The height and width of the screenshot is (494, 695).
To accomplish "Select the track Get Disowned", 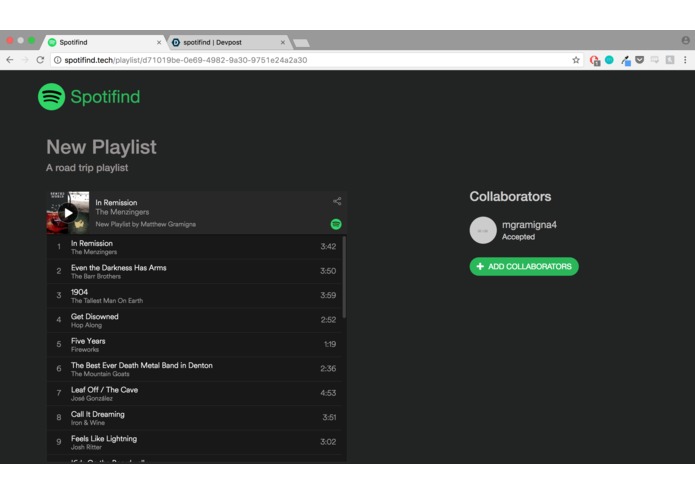I will [194, 320].
